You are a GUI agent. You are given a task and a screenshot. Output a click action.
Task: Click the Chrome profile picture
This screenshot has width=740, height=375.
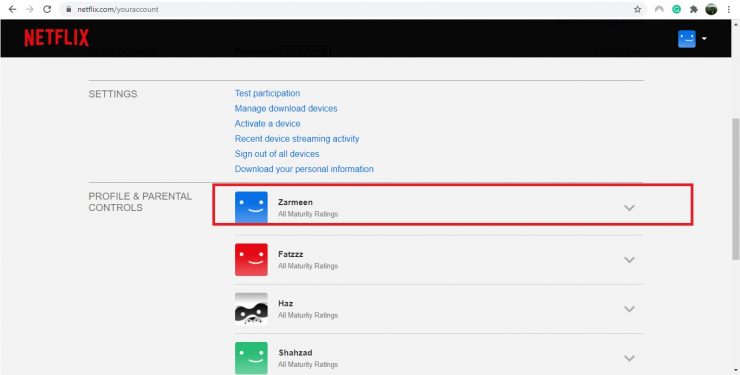click(x=711, y=9)
